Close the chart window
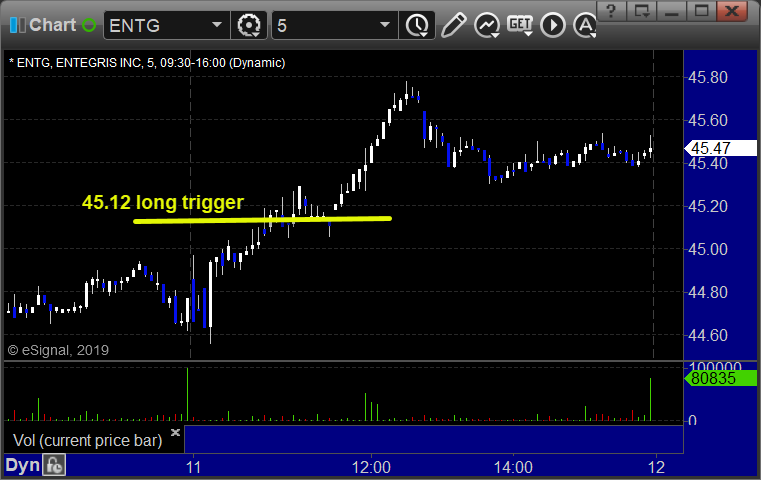 732,10
